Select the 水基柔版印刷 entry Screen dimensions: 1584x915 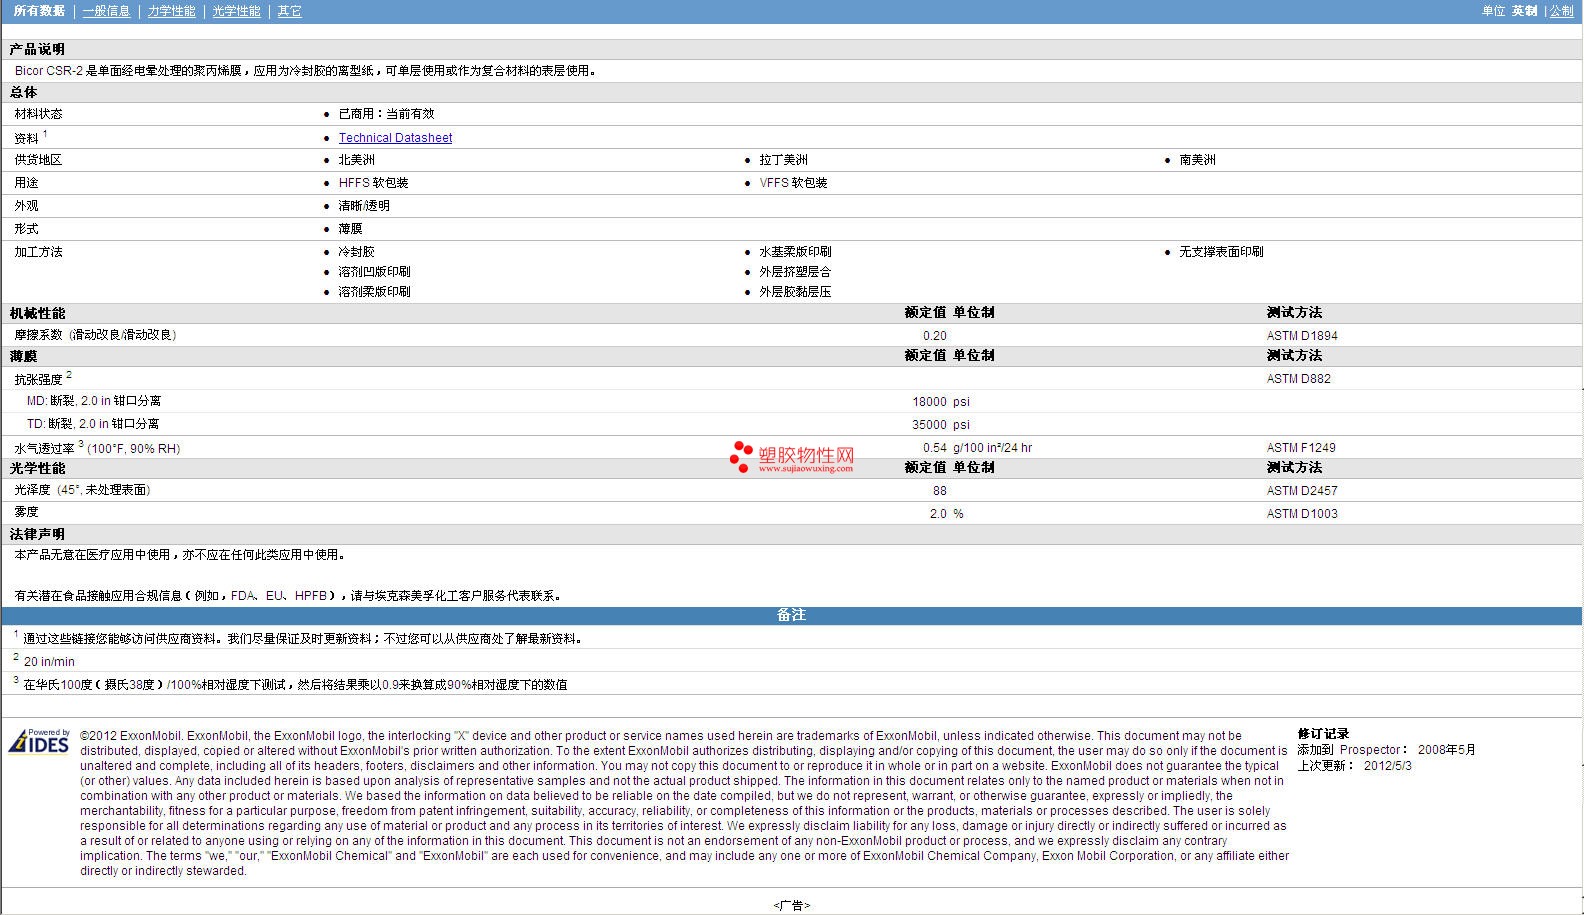(795, 252)
